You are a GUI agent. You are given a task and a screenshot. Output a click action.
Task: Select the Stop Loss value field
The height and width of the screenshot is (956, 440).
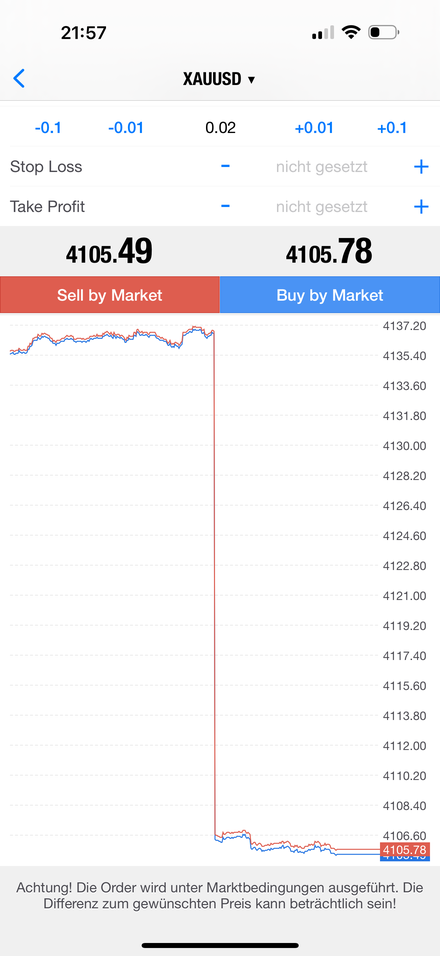321,166
